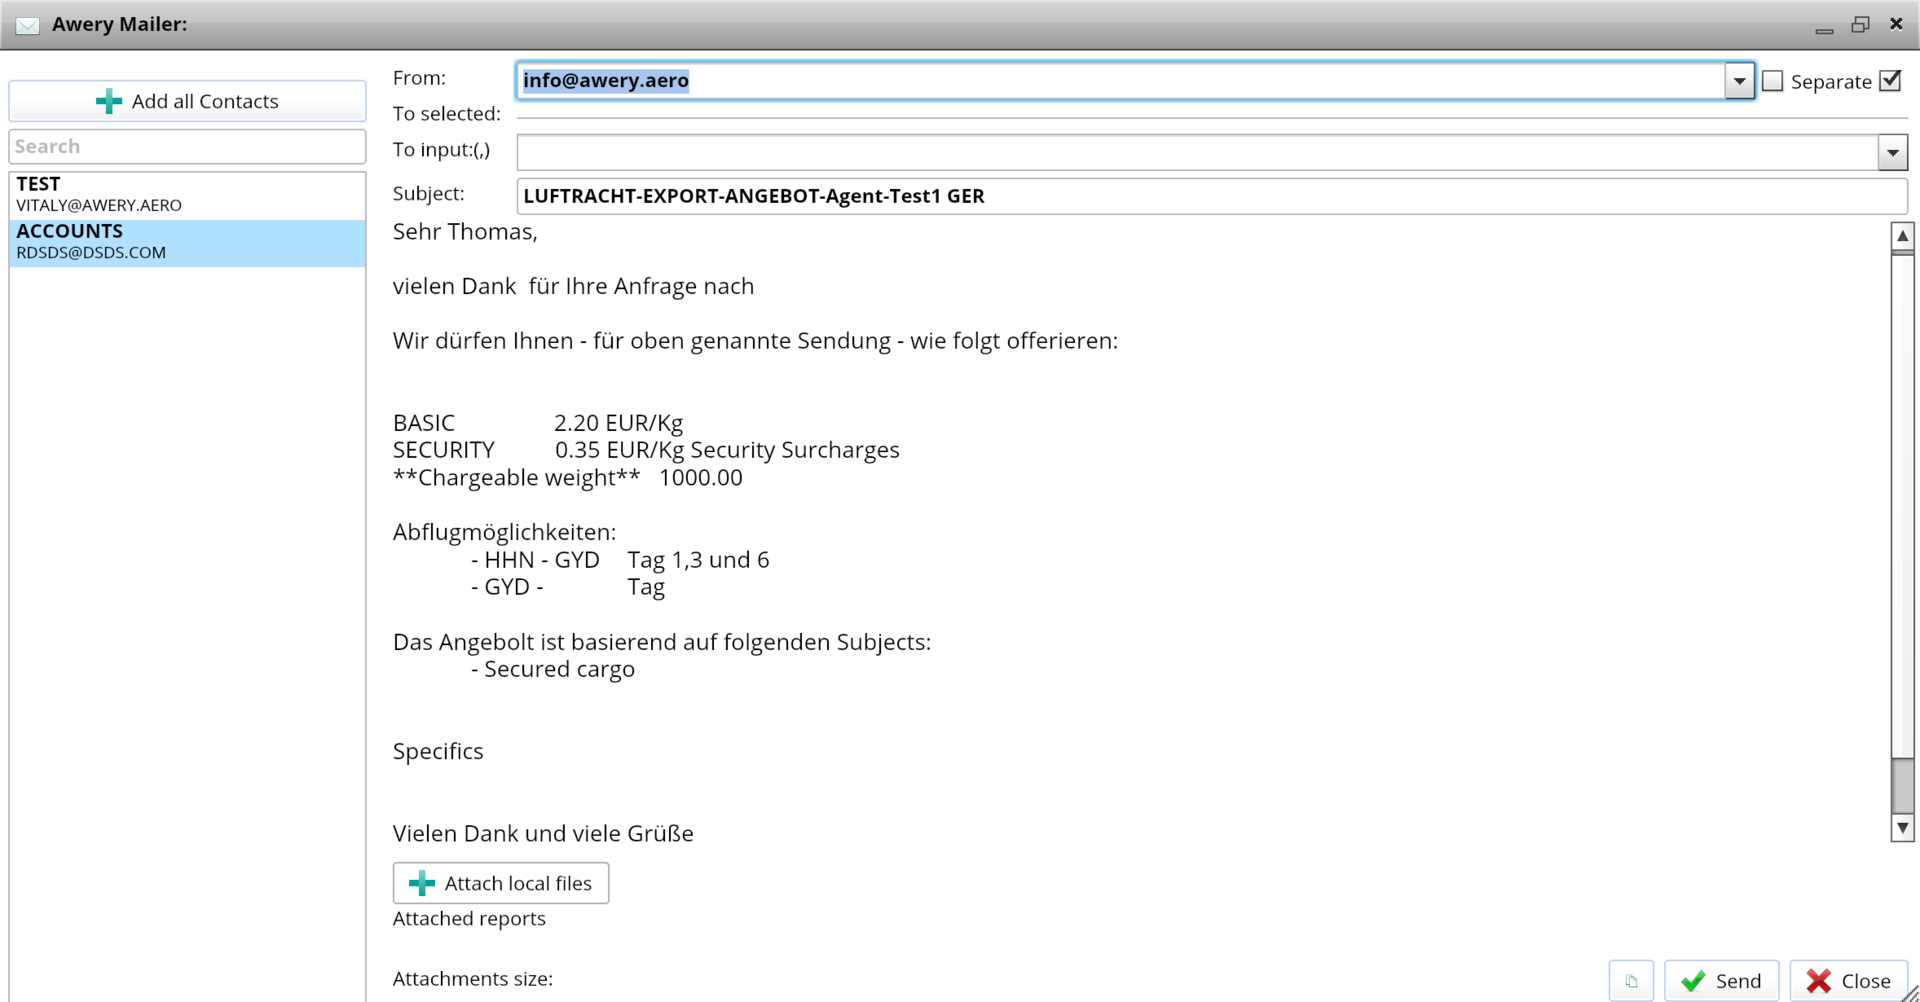Click the copy documents icon button
1920x1002 pixels.
[1631, 981]
